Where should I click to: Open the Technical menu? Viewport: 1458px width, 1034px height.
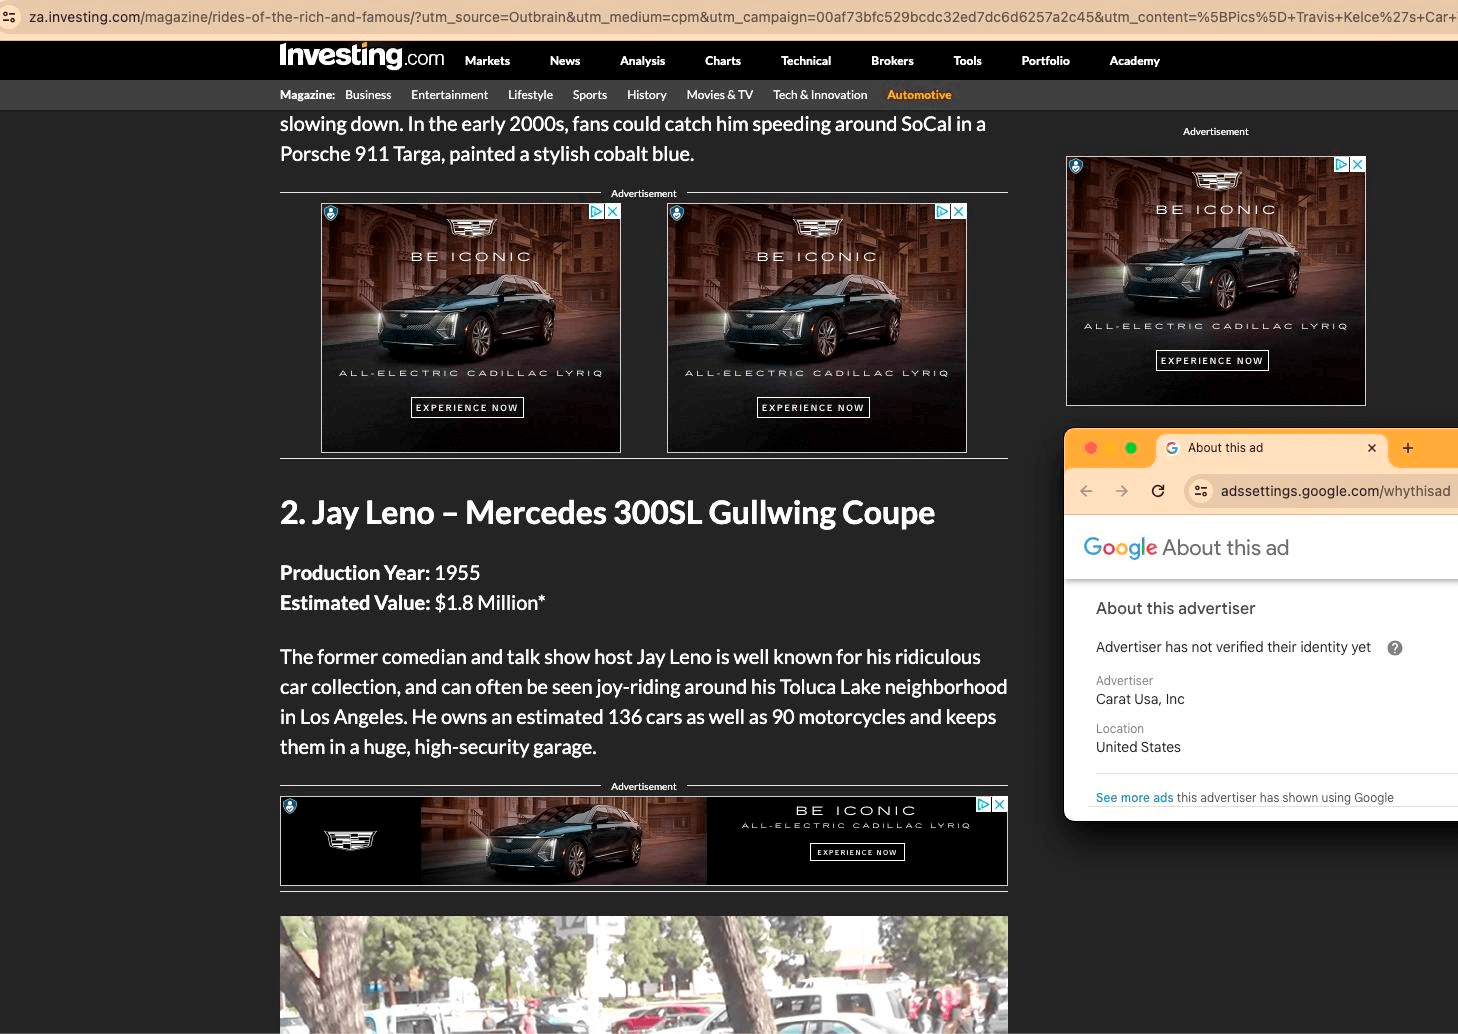(806, 61)
